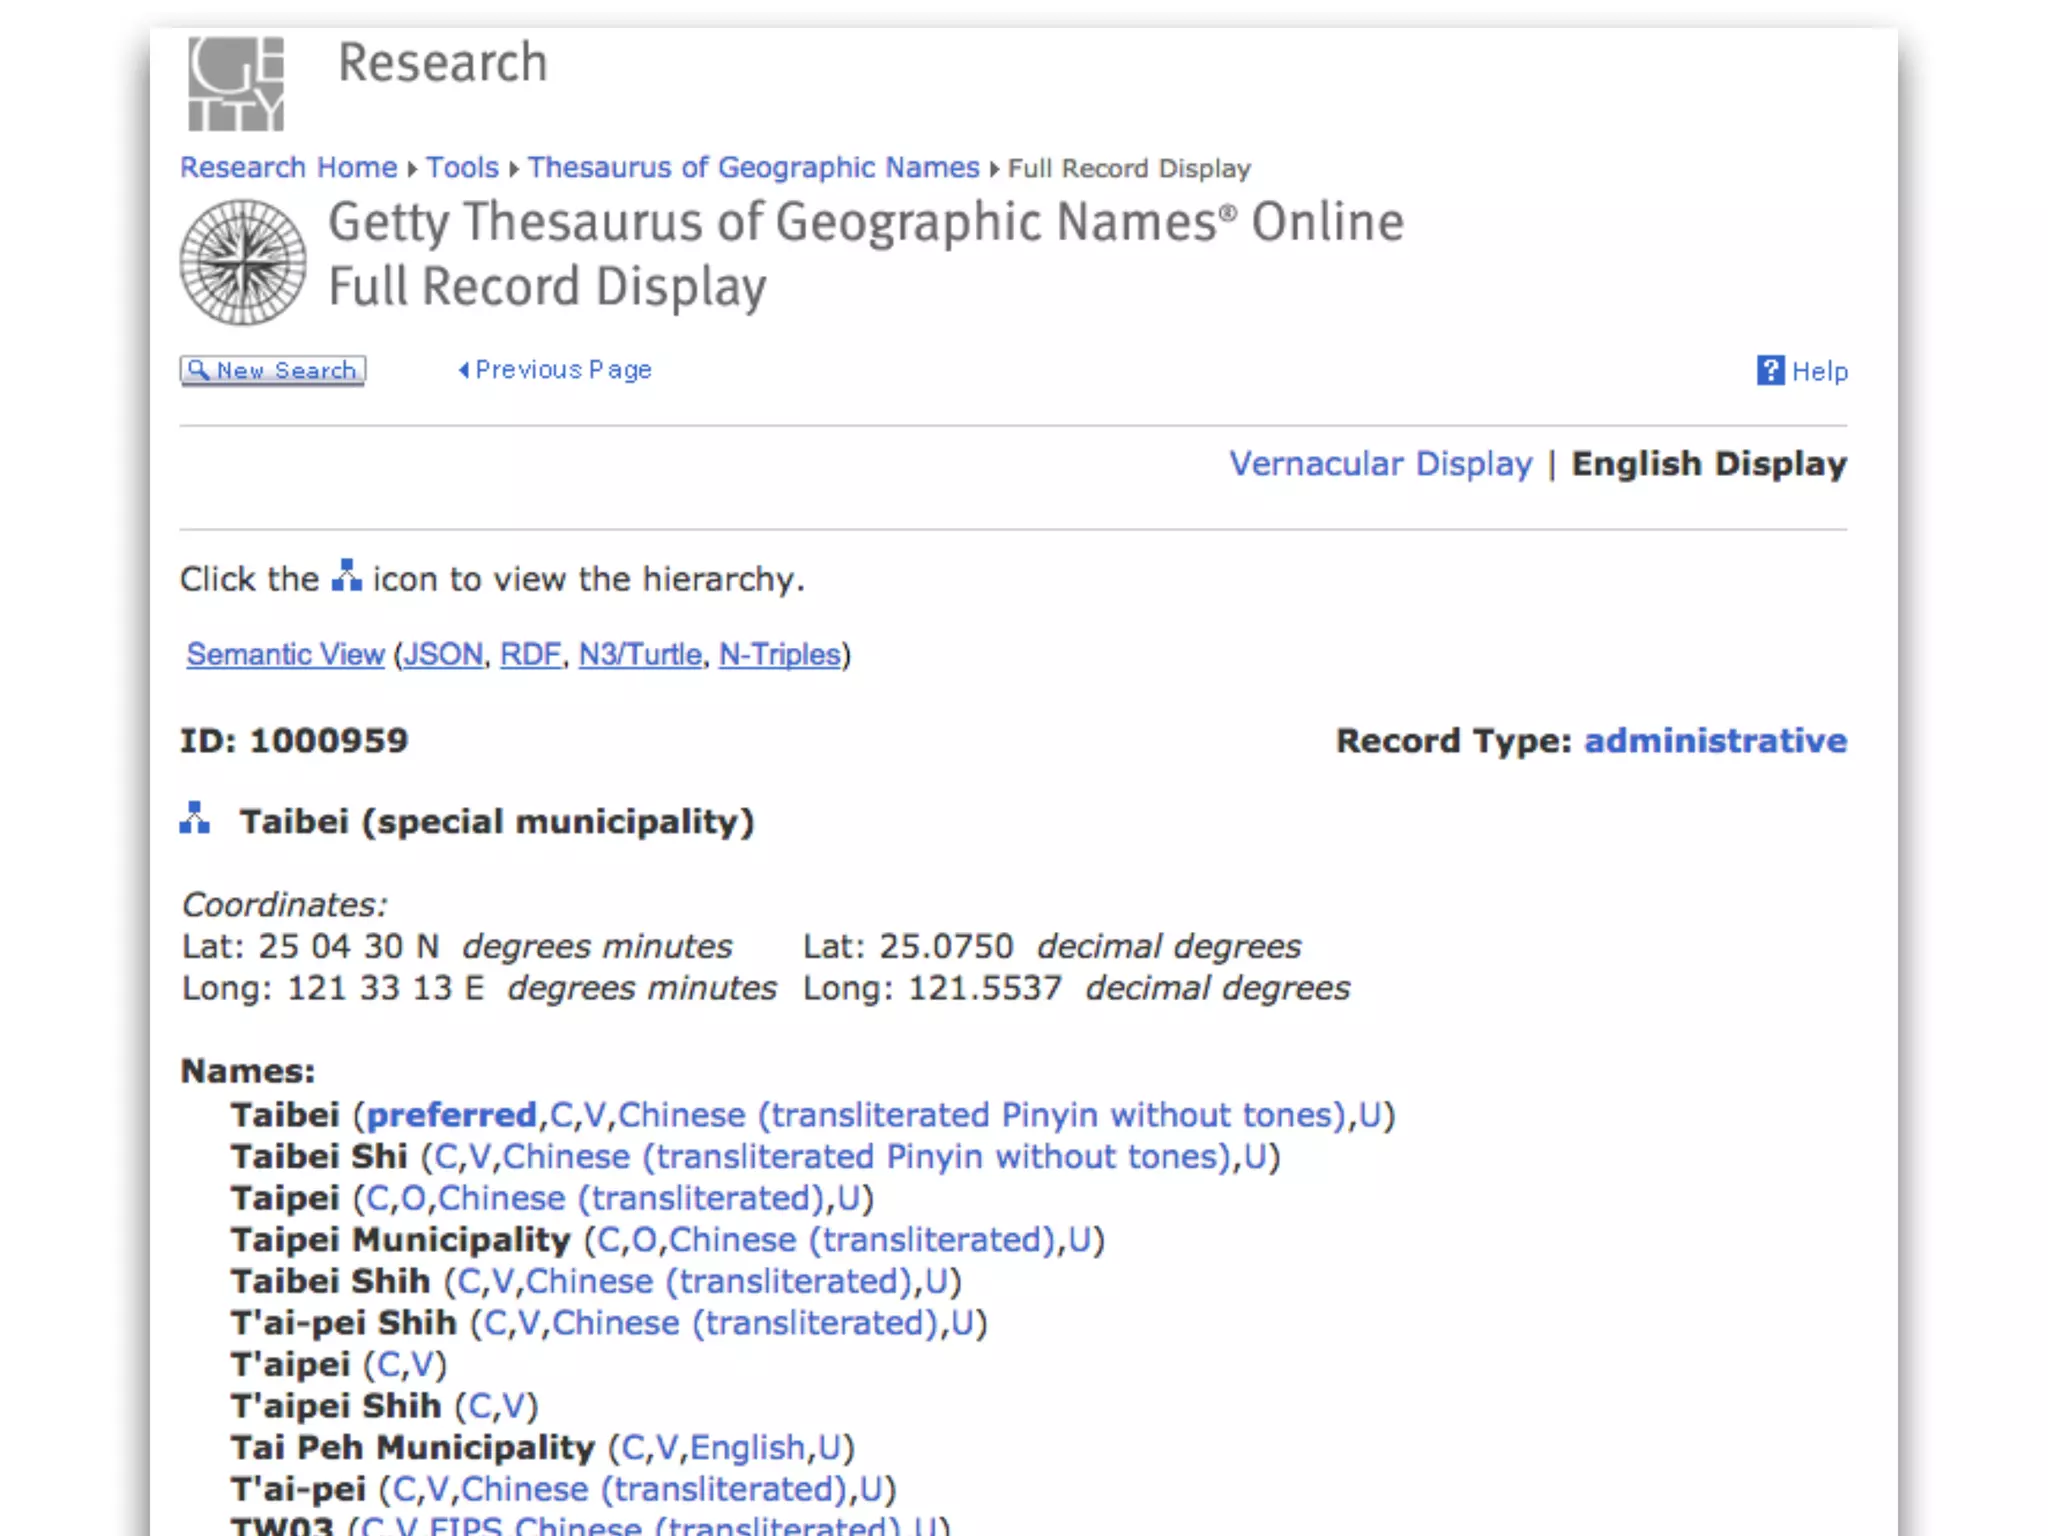Open the Tools breadcrumb link
This screenshot has width=2048, height=1536.
(462, 167)
